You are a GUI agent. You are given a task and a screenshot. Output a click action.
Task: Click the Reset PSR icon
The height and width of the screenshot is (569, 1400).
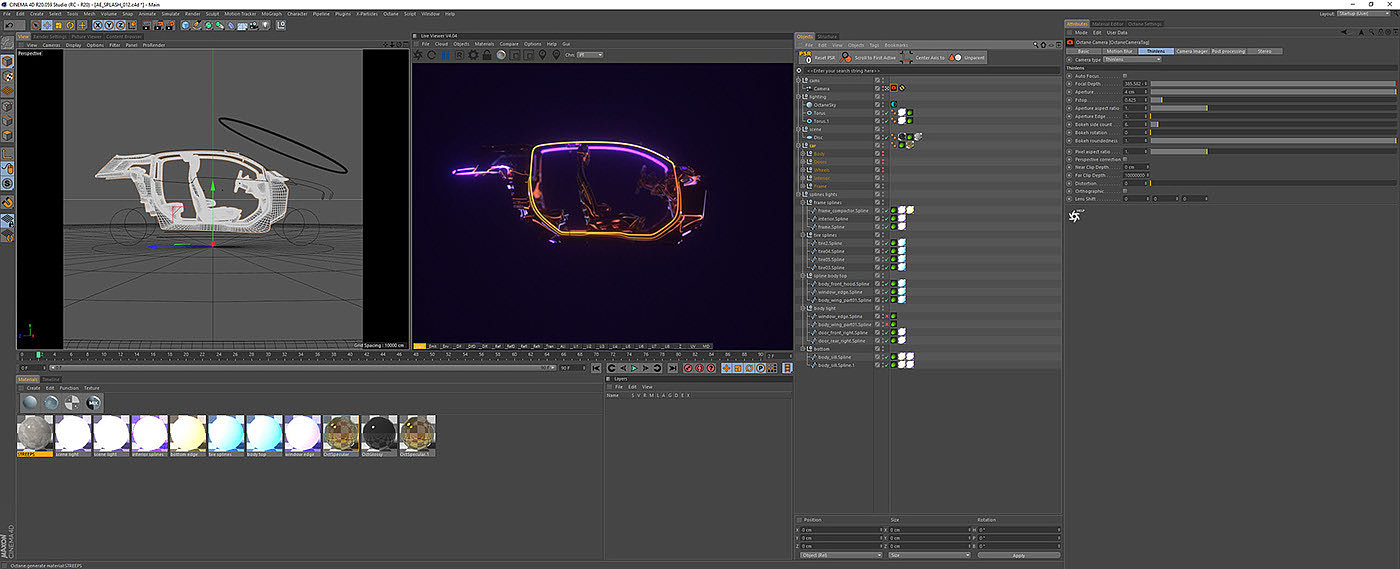[806, 57]
